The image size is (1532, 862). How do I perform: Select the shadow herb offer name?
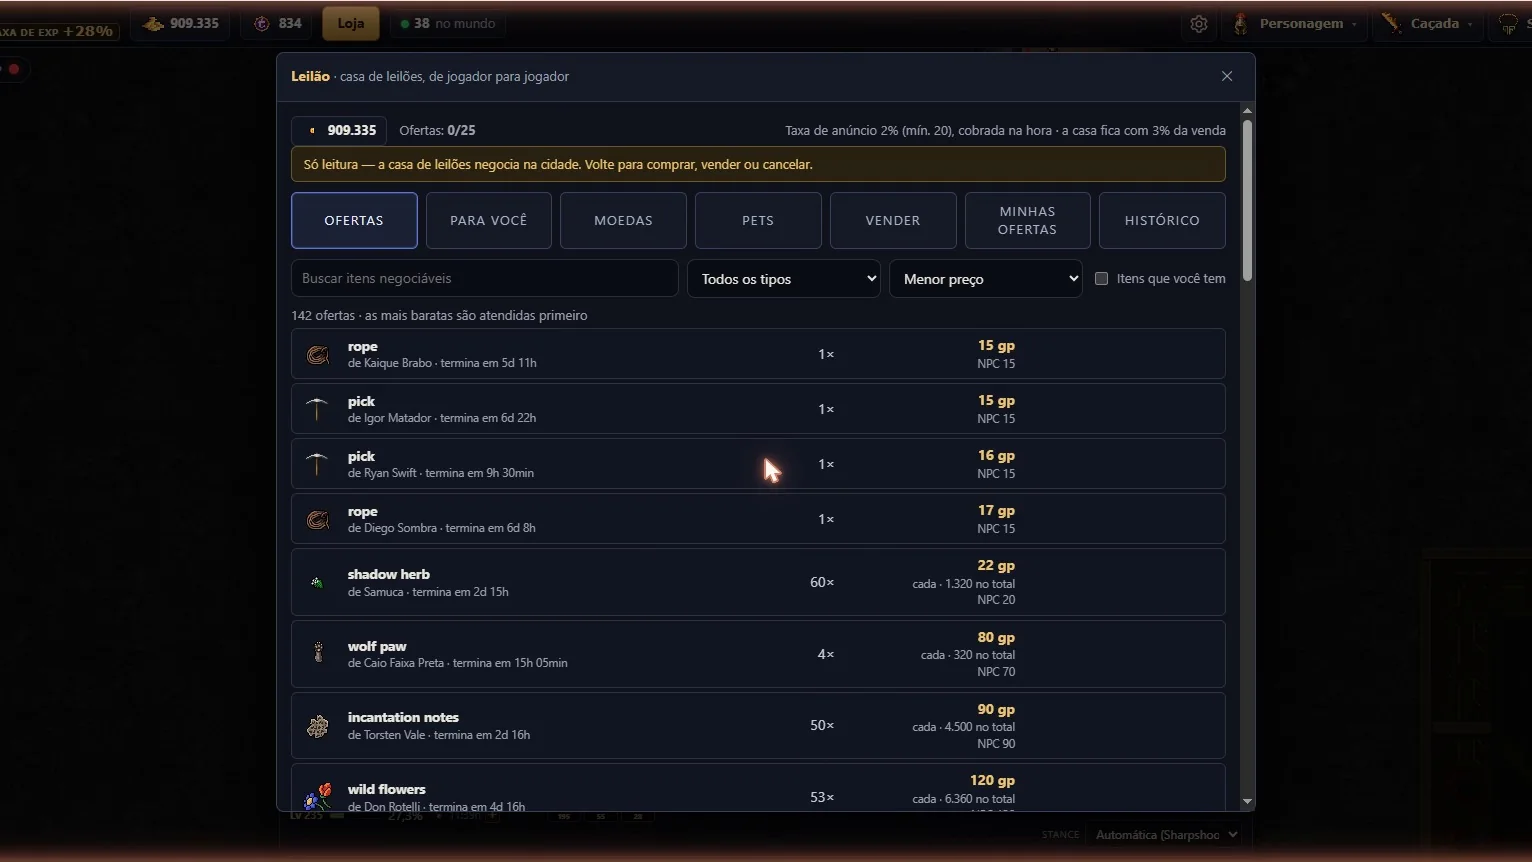(x=389, y=574)
